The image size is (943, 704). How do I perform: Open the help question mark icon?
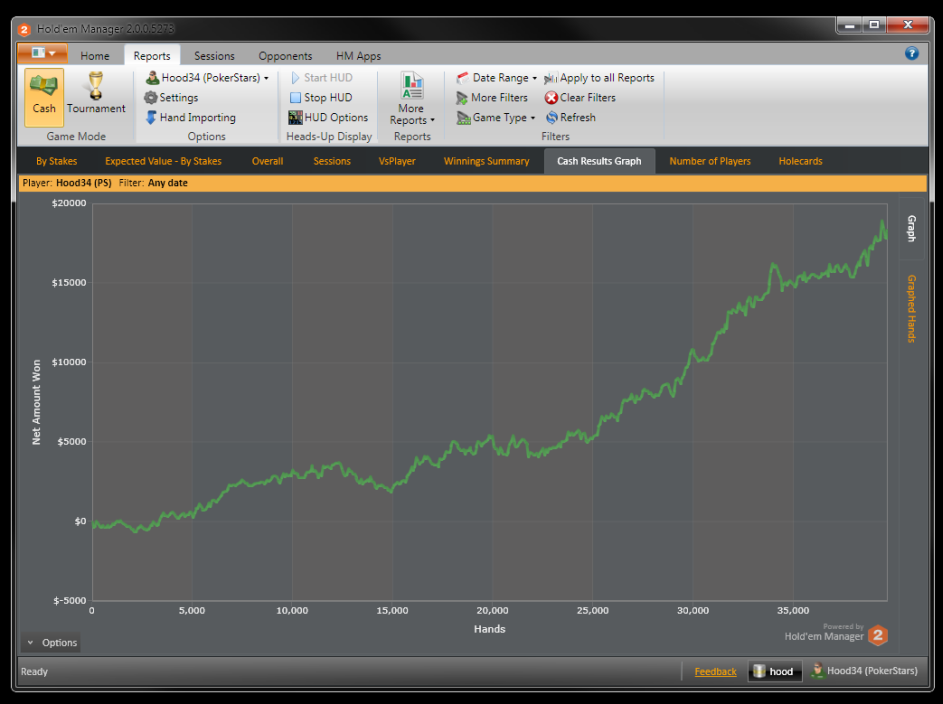point(912,53)
